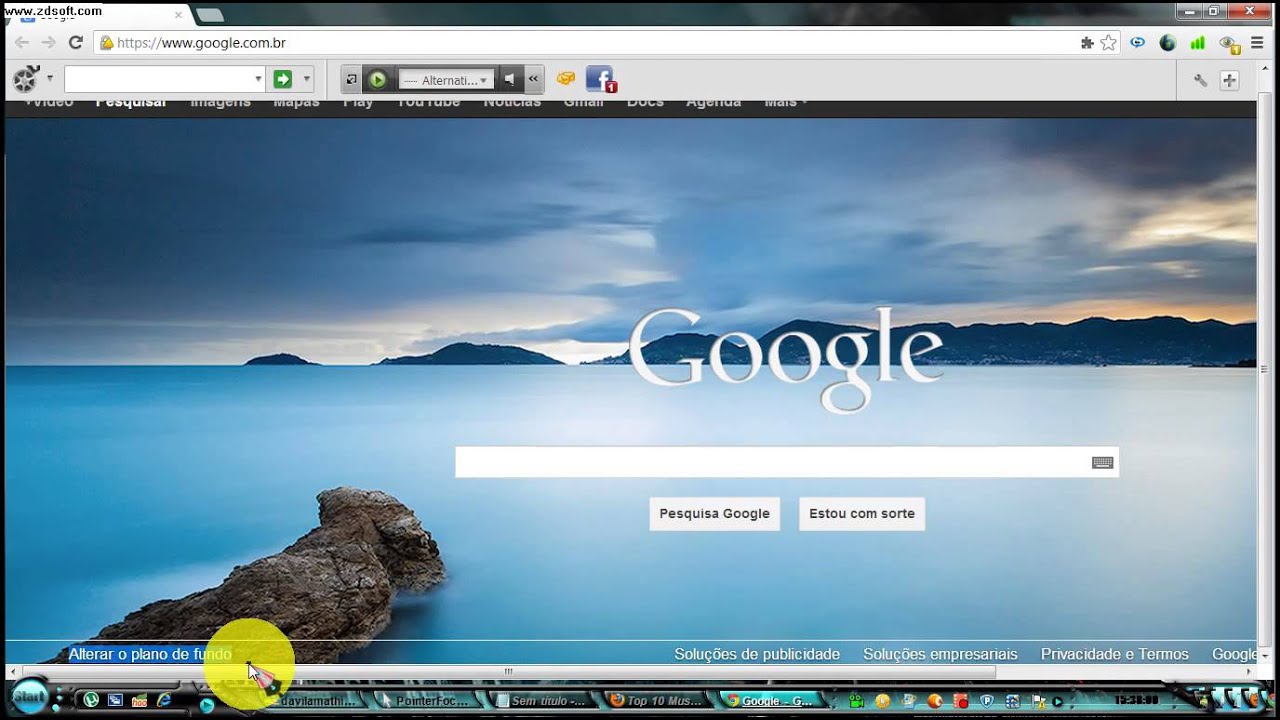Click the Pesquisa Google button
The image size is (1280, 720).
pos(714,513)
